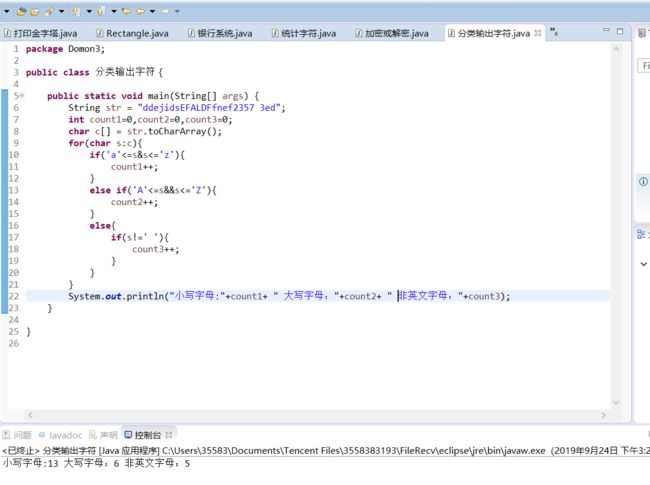Click 'count3++;' on line 18
The width and height of the screenshot is (650, 485).
[155, 249]
